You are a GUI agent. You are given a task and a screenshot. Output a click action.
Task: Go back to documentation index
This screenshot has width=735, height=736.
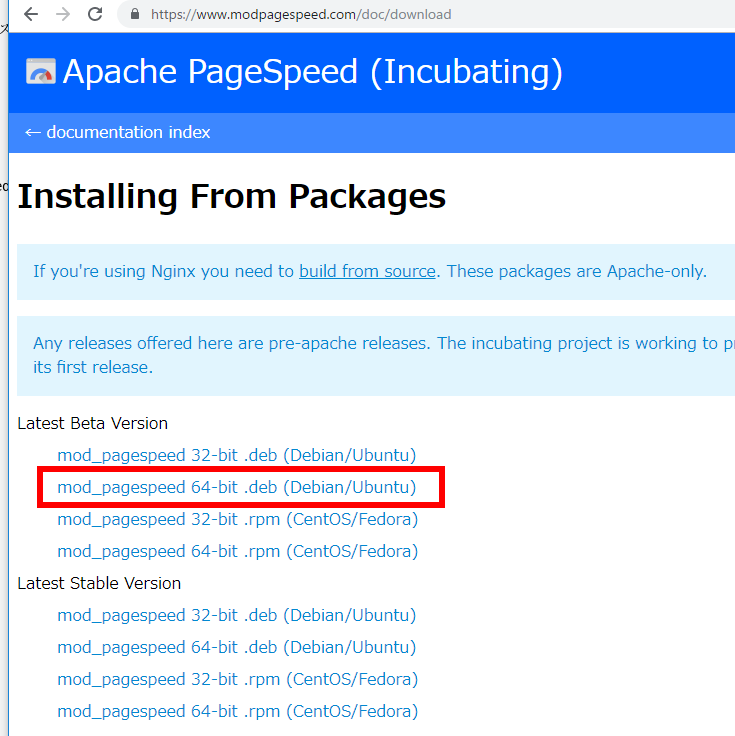117,132
